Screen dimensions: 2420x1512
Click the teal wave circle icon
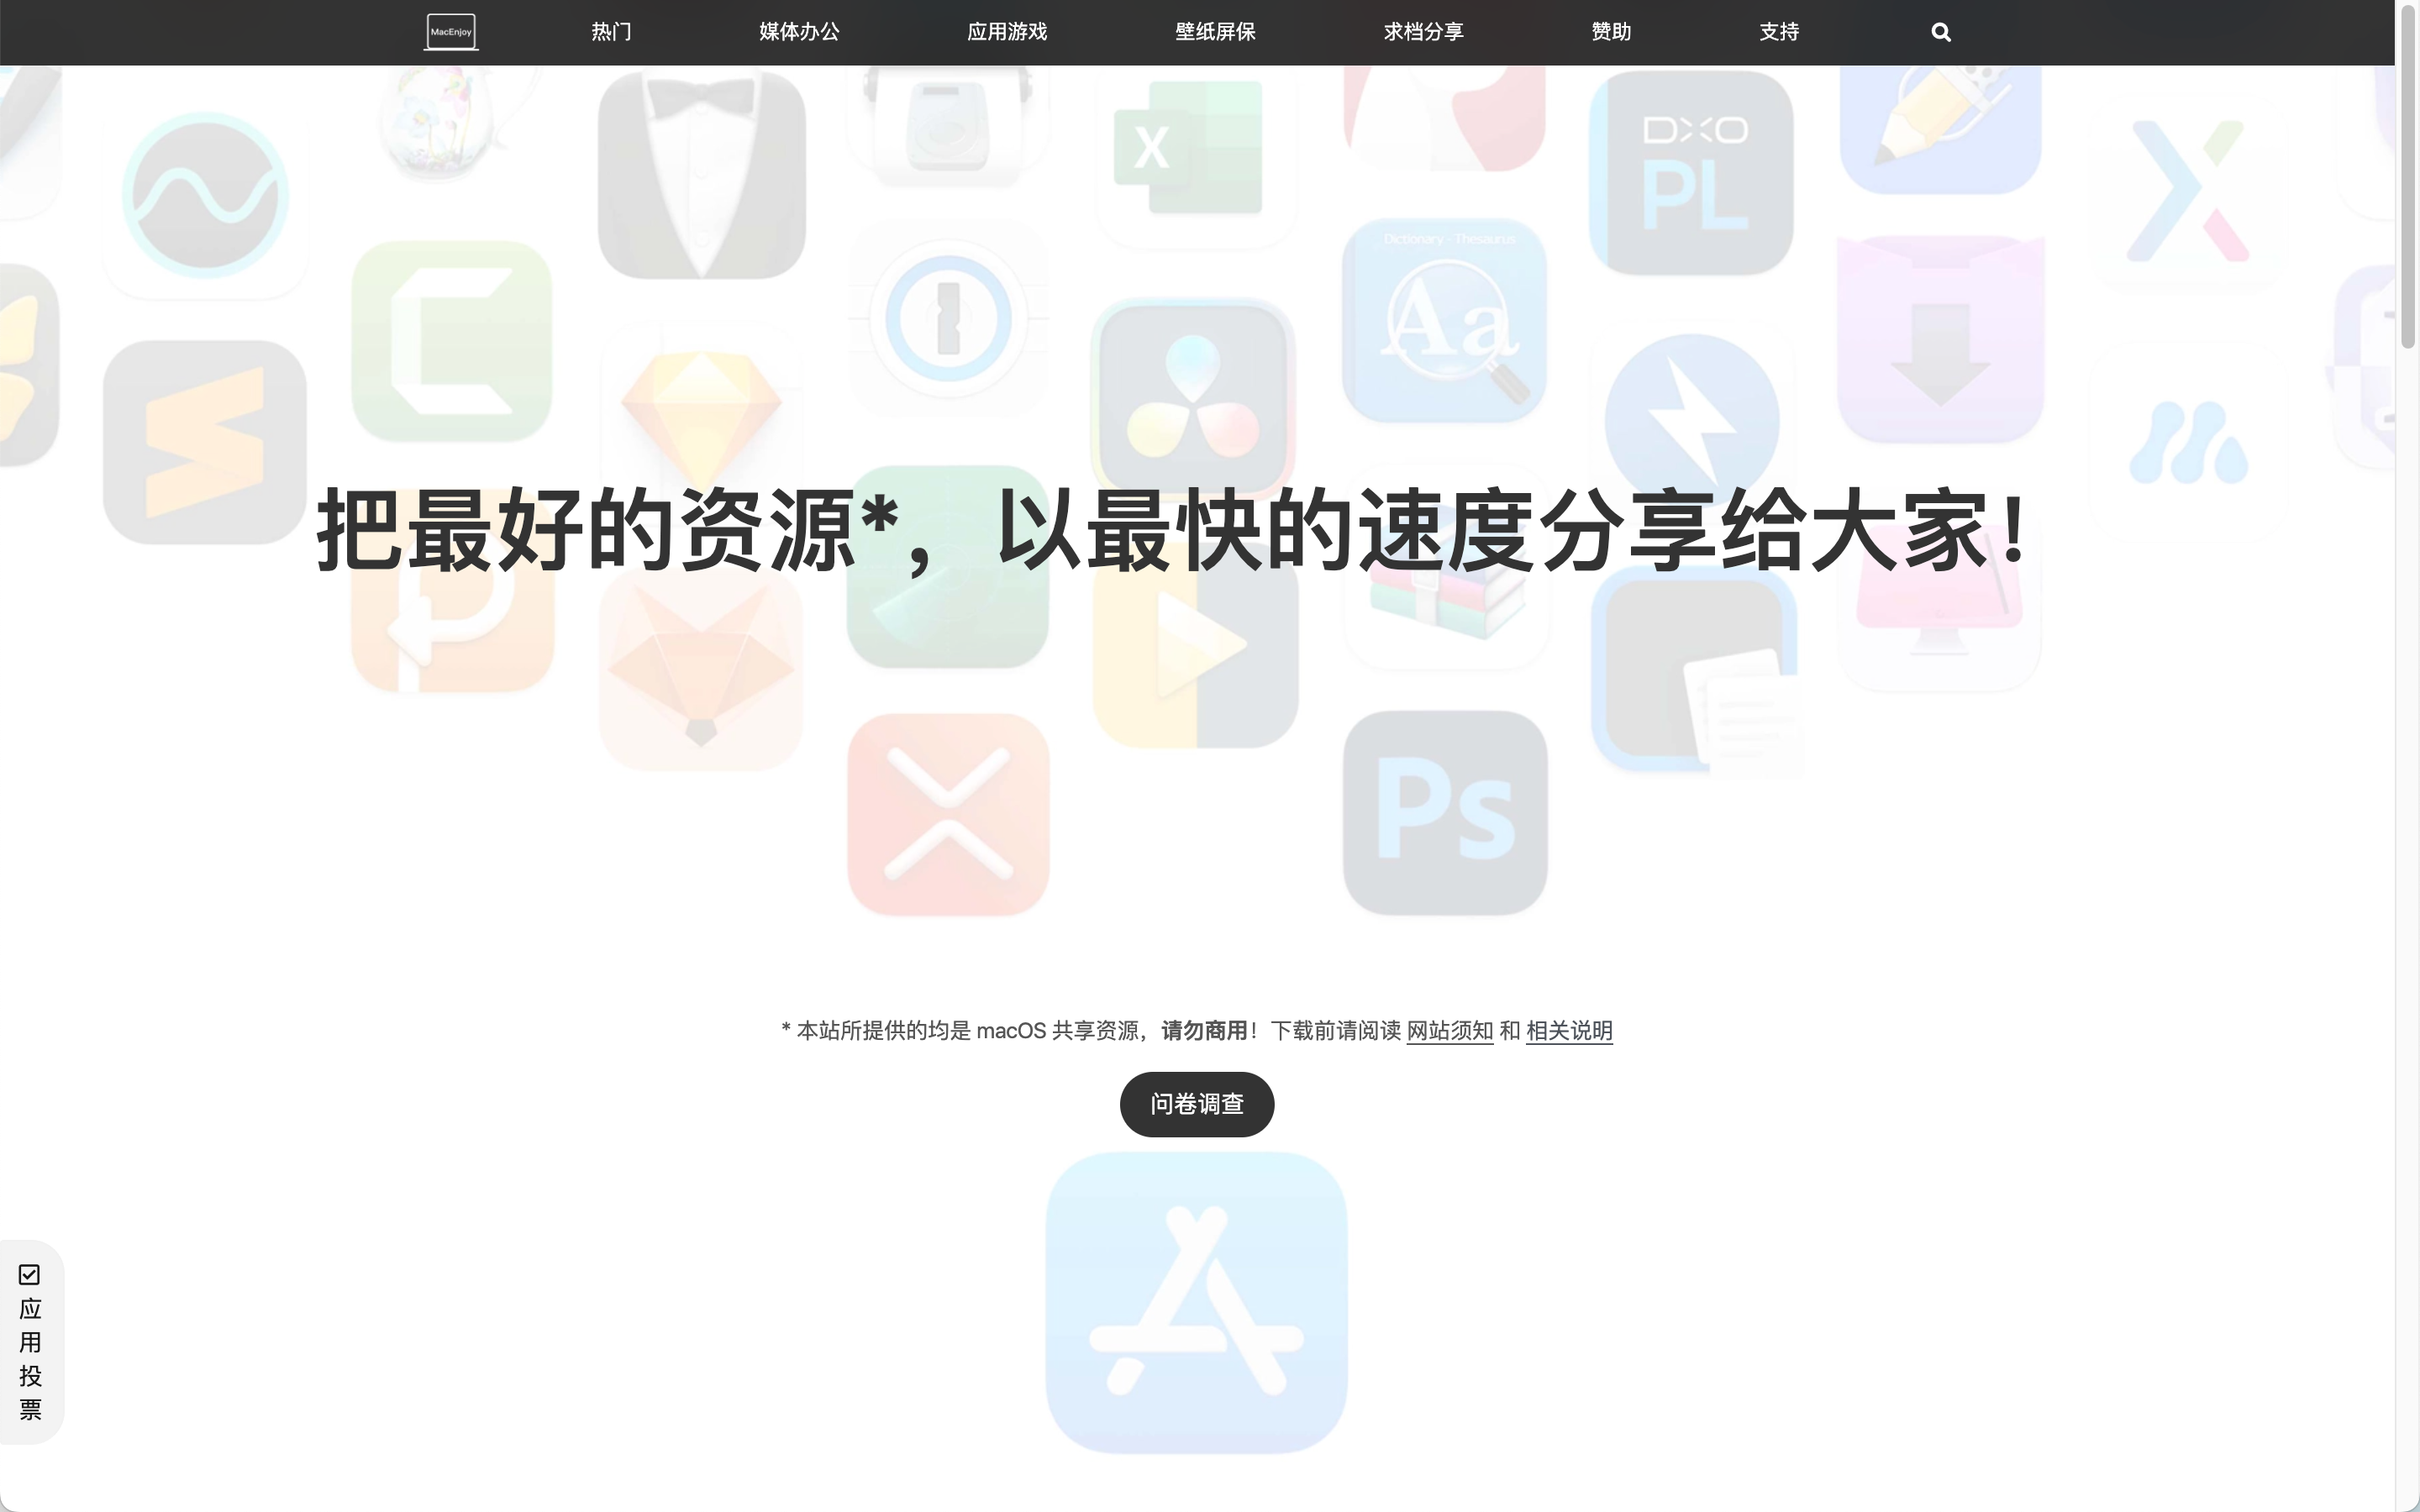coord(206,196)
